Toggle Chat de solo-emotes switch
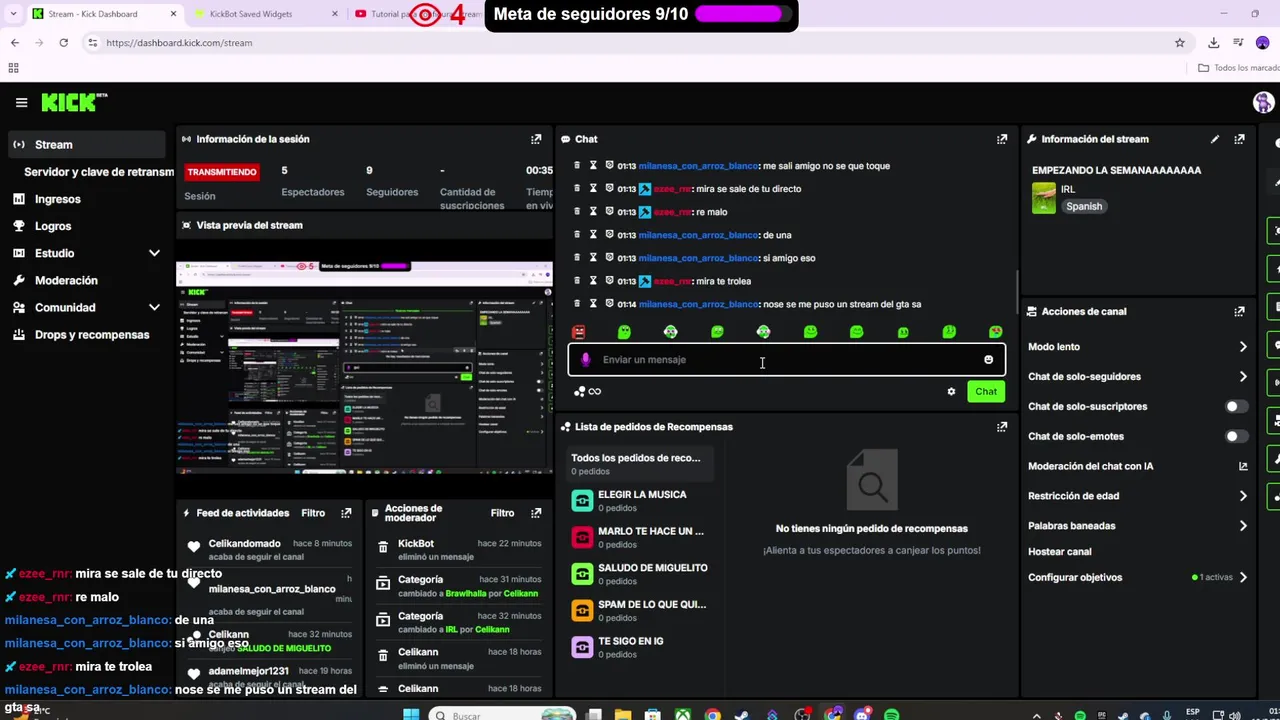This screenshot has height=720, width=1280. [1237, 436]
